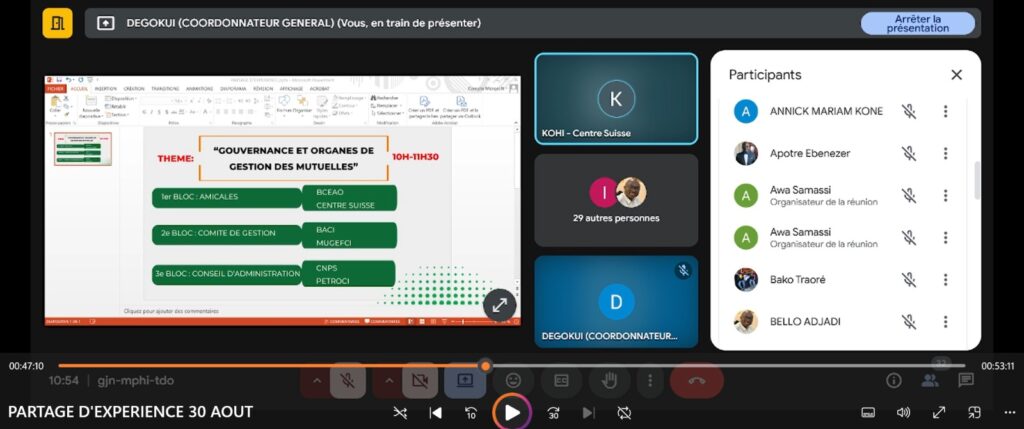1024x429 pixels.
Task: Toggle the Meet camera off button
Action: click(420, 380)
